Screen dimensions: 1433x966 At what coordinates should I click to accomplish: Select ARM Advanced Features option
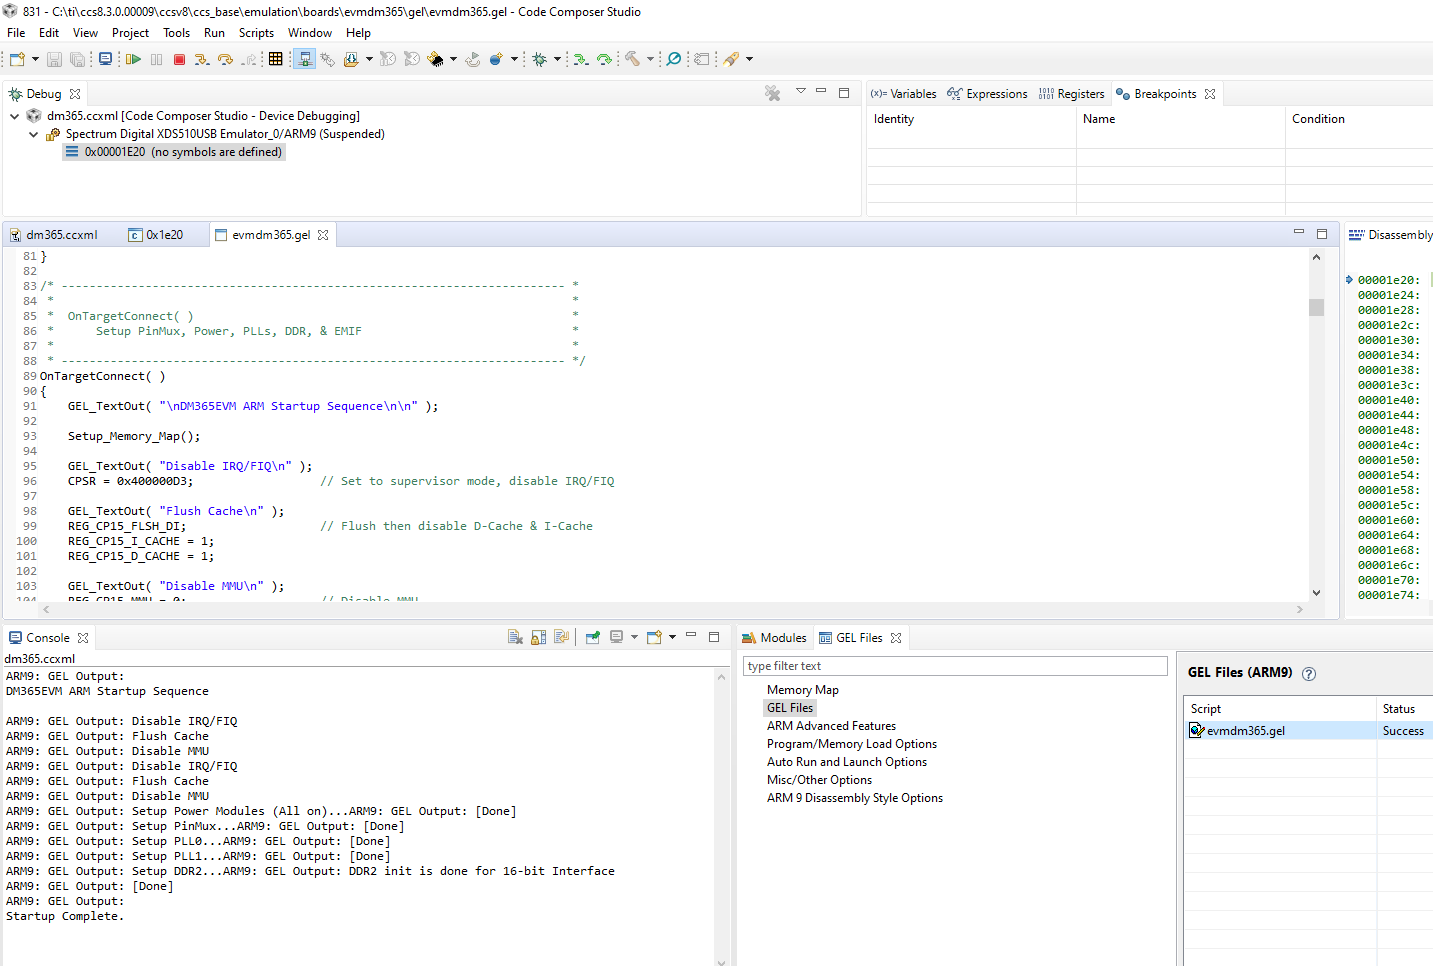832,726
